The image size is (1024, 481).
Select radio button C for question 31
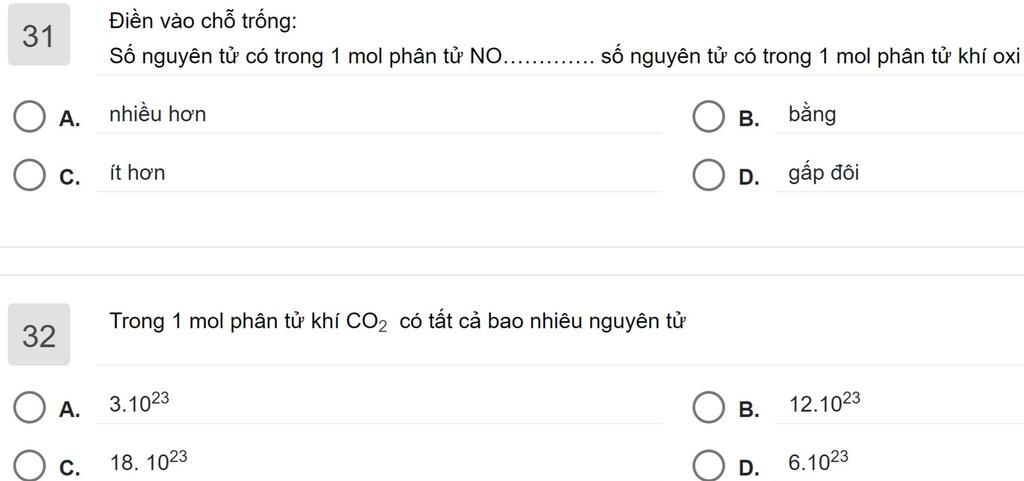coord(30,176)
